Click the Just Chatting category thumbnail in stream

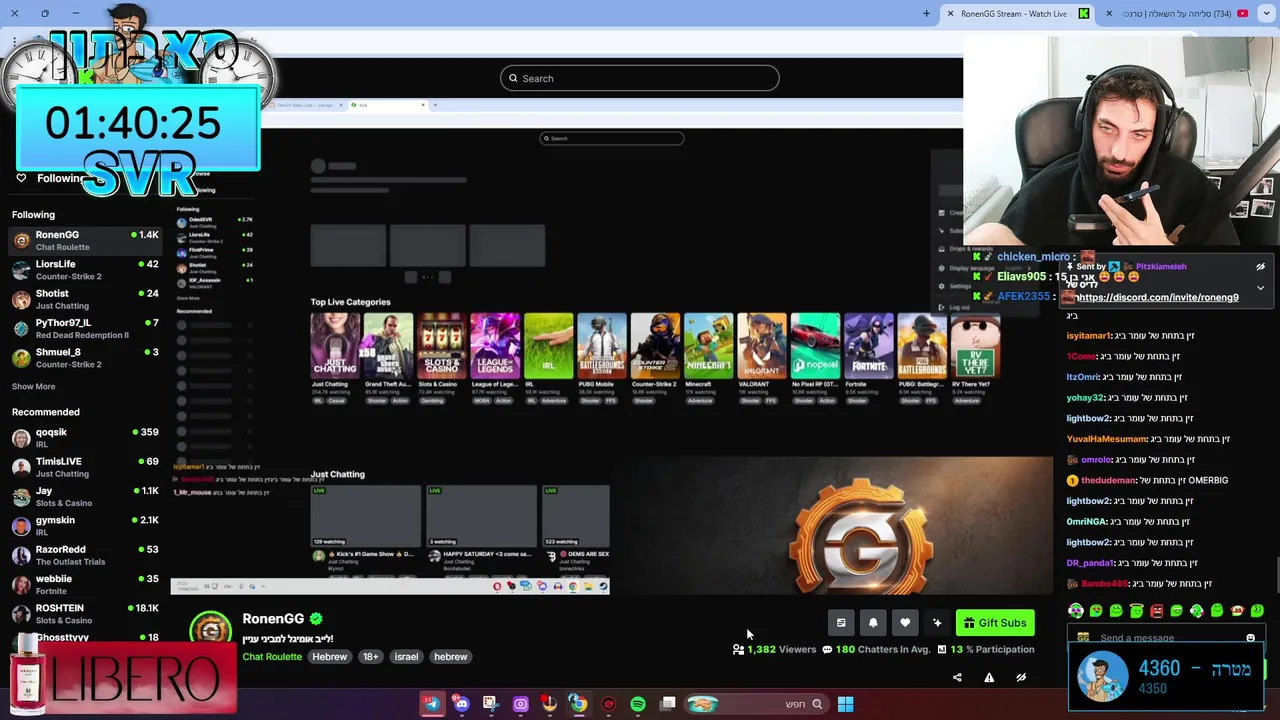pos(335,345)
